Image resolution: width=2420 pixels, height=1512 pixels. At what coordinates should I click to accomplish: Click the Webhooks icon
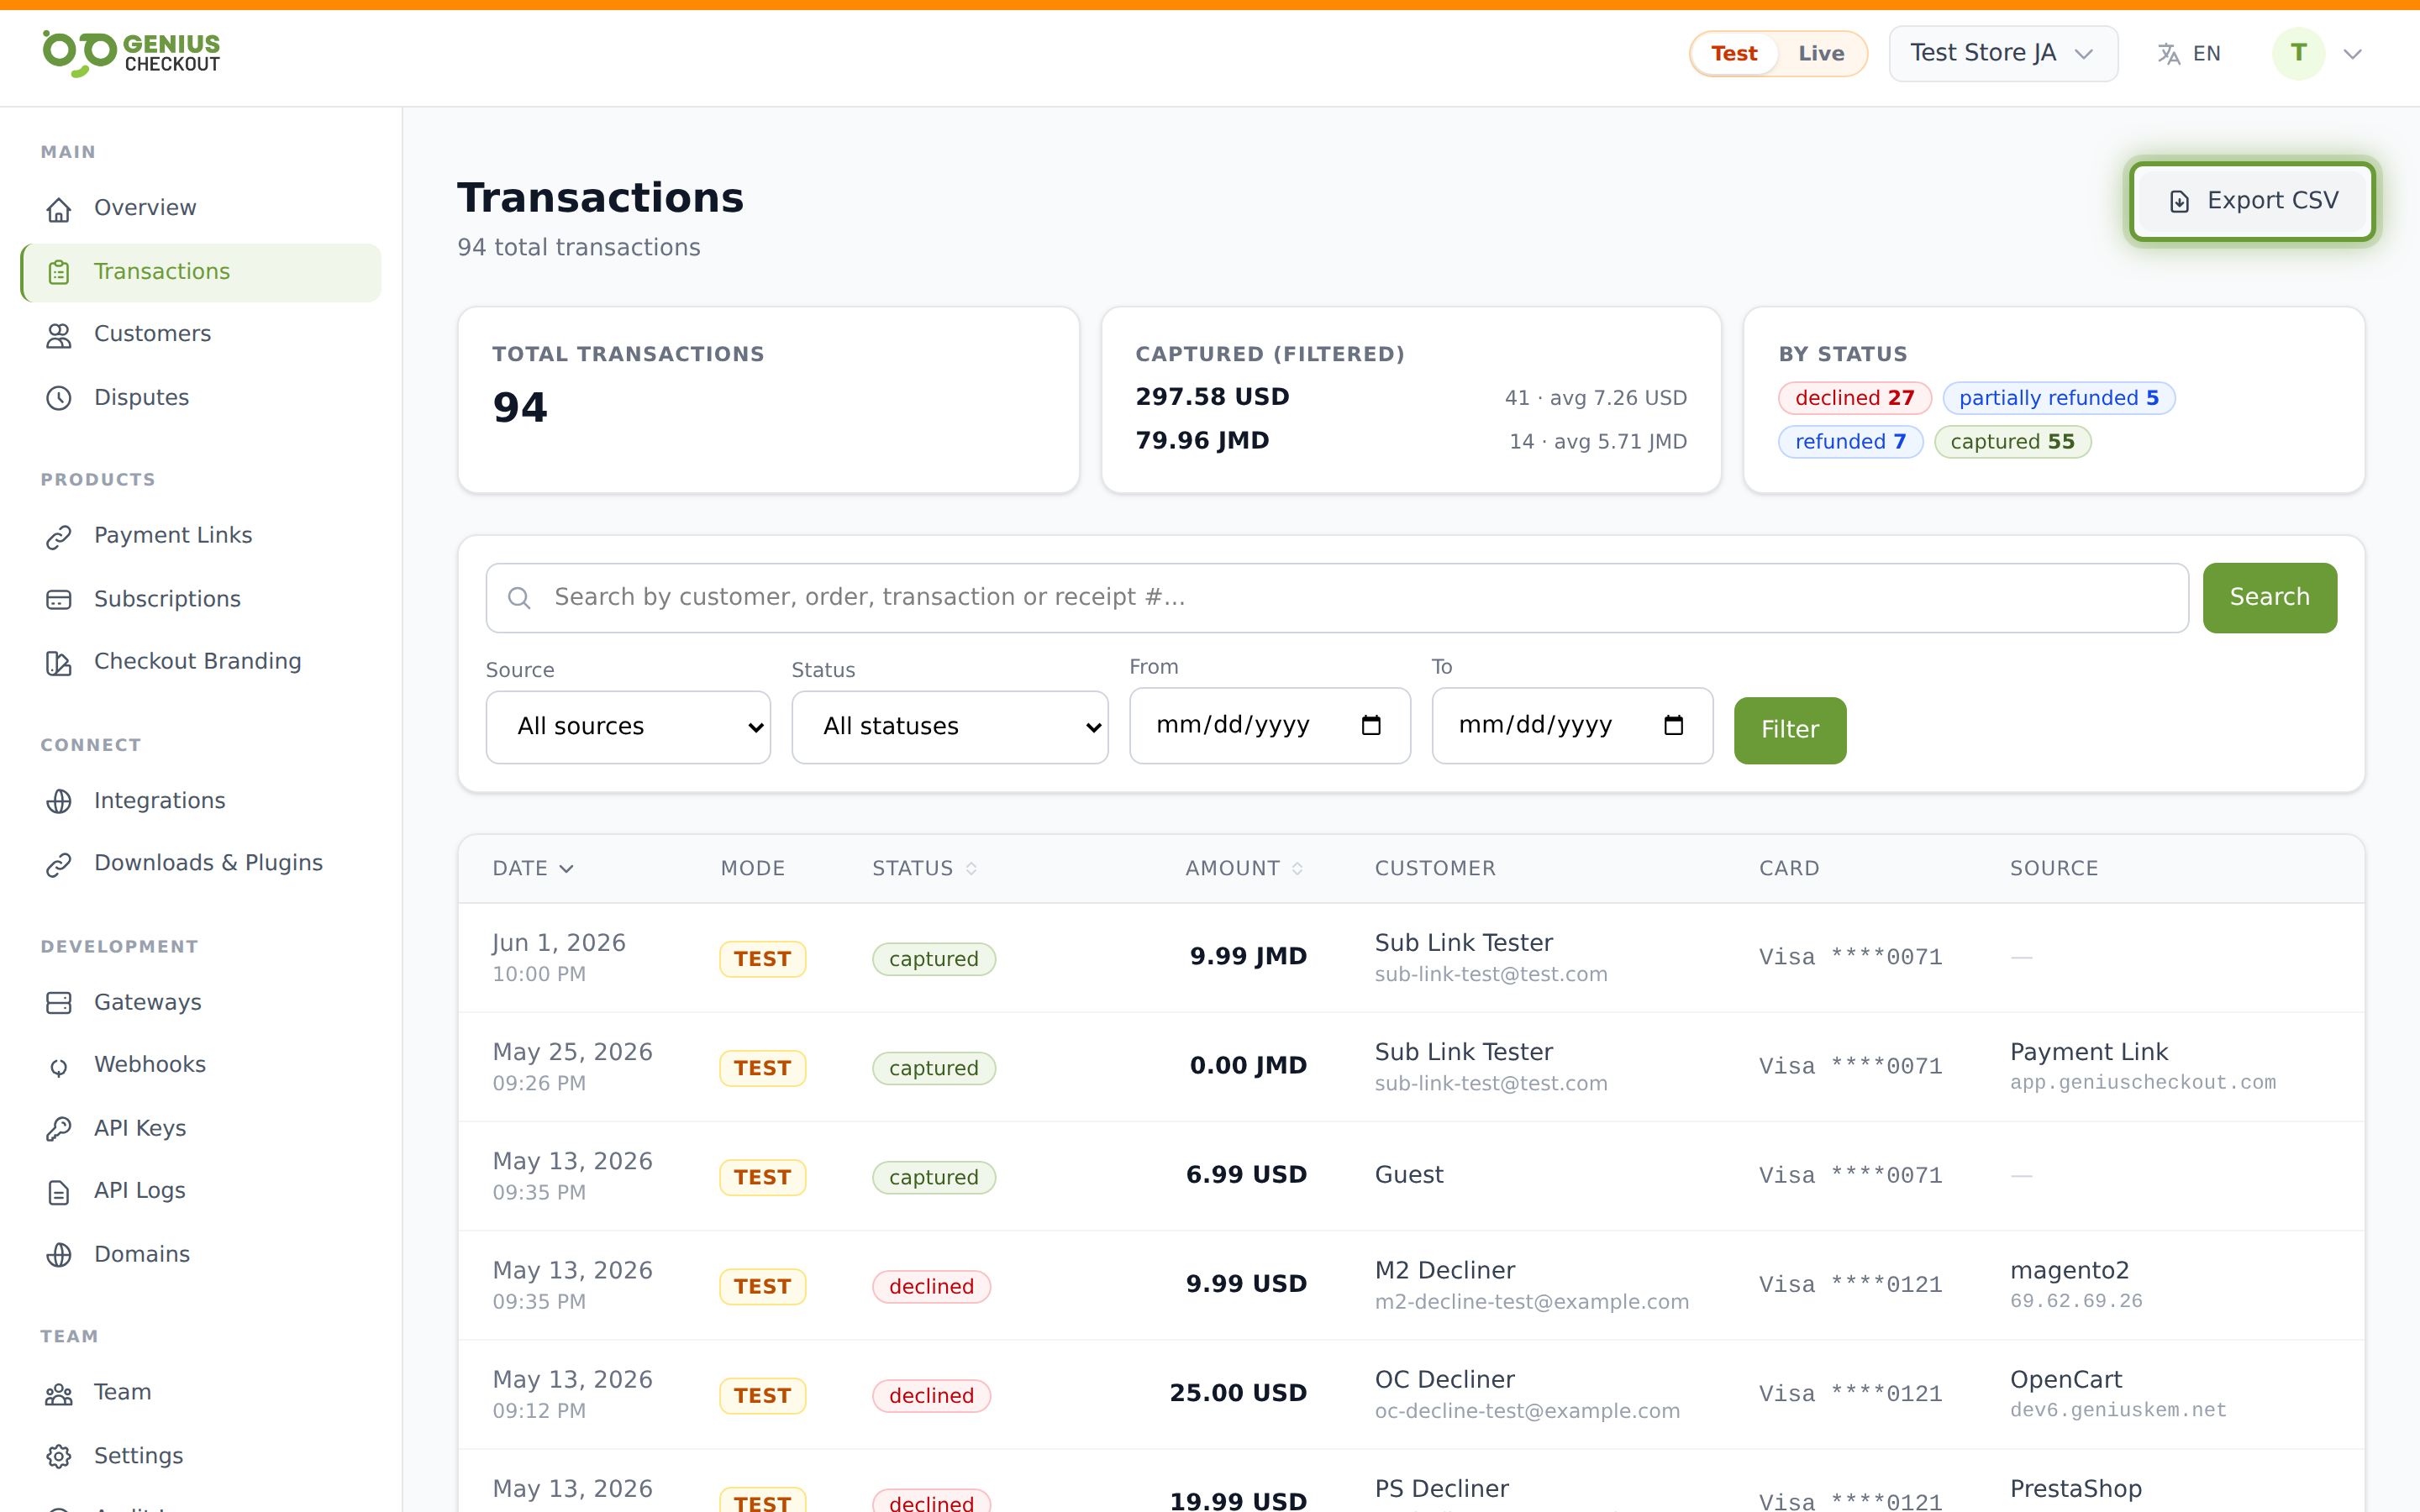[x=59, y=1066]
